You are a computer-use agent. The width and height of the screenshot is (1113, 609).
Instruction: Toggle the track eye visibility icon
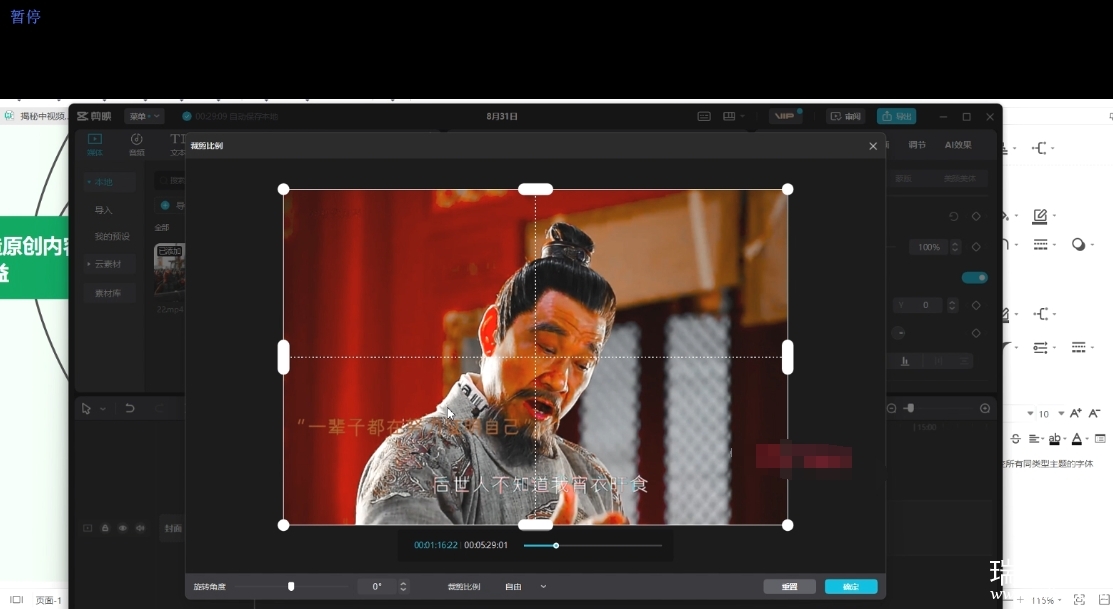tap(123, 528)
